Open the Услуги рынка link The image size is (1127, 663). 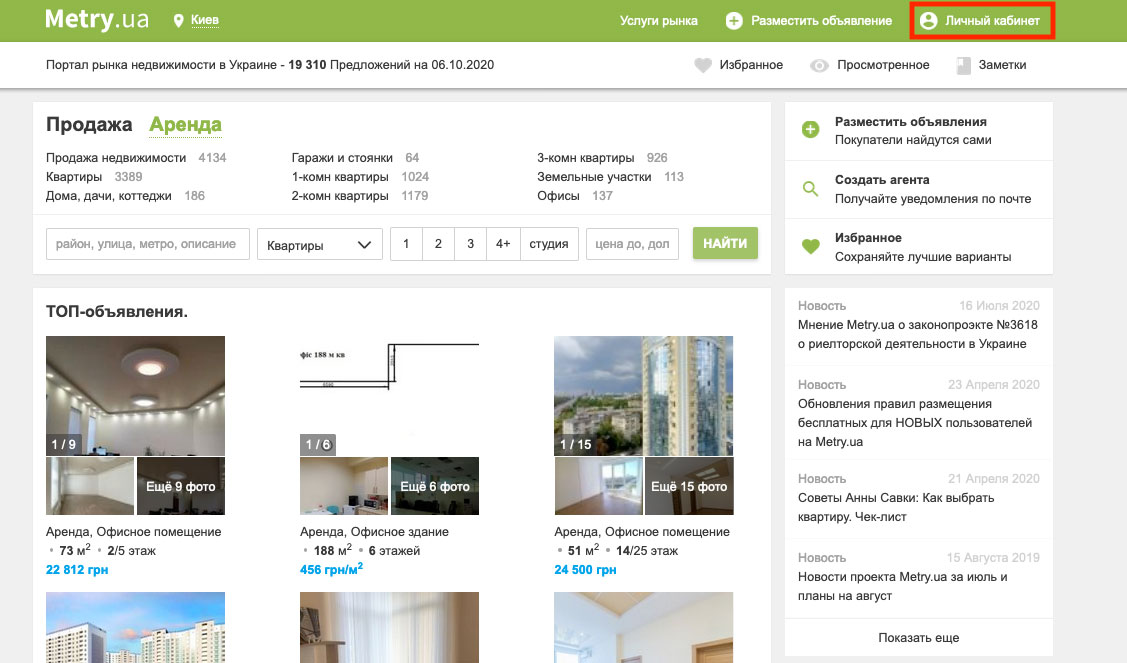pyautogui.click(x=658, y=21)
